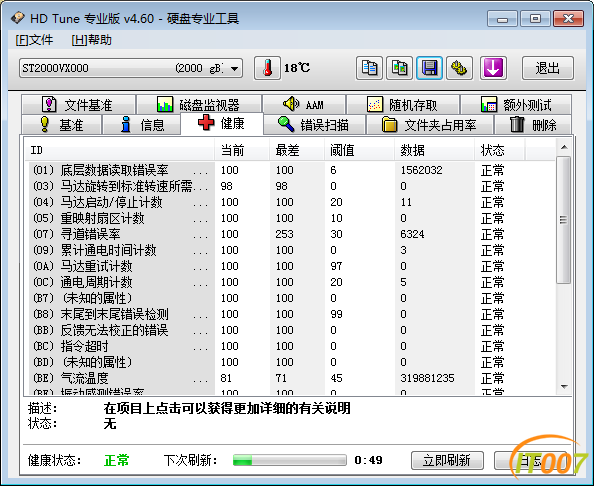This screenshot has height=486, width=594.
Task: Select the (BE) 气流温度 attribute row
Action: [x=292, y=378]
